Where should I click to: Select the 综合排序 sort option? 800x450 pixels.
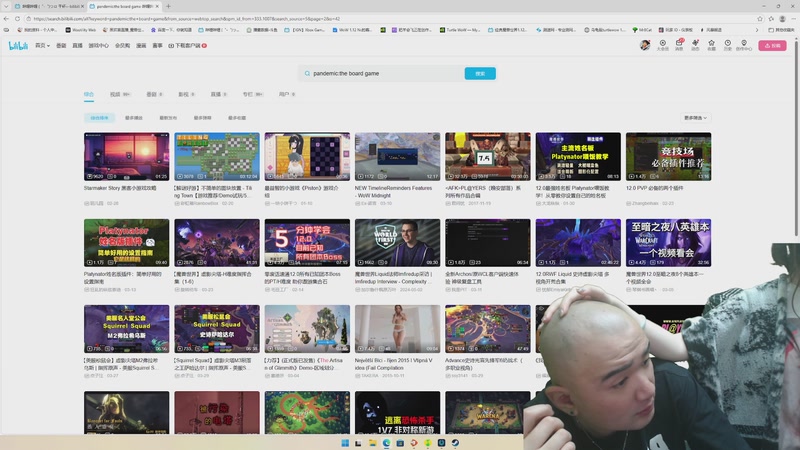pos(99,118)
